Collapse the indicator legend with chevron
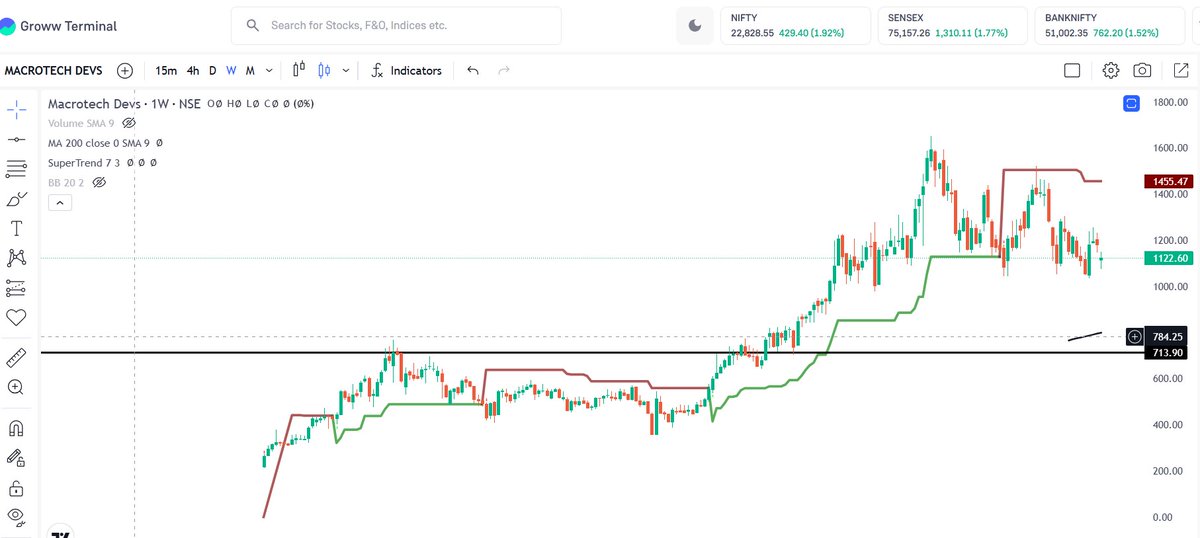 58,203
